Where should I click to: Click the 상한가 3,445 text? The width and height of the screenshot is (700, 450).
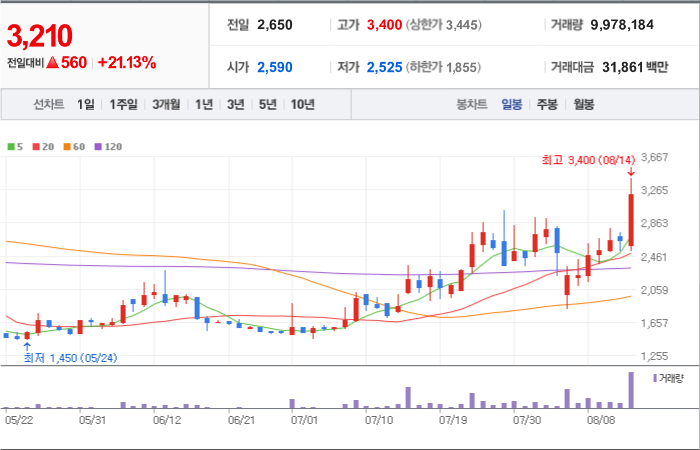coord(444,25)
